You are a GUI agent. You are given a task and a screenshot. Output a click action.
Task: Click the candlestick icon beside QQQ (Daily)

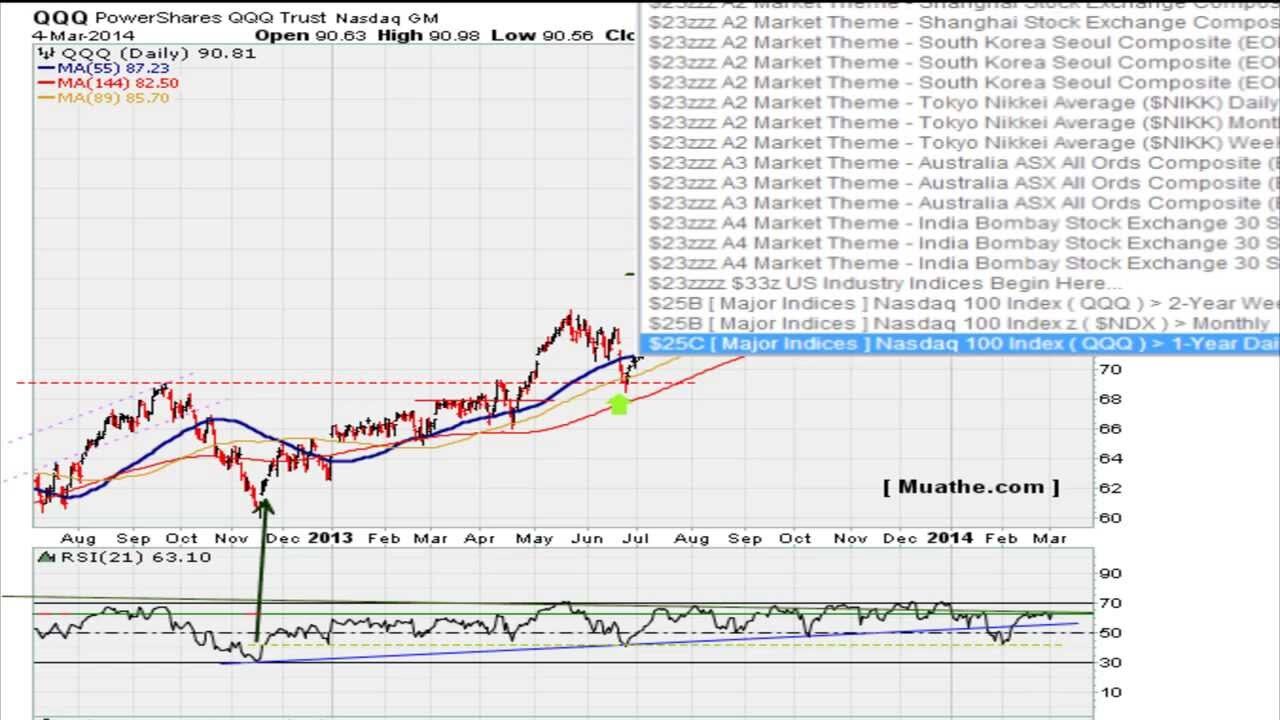(46, 53)
